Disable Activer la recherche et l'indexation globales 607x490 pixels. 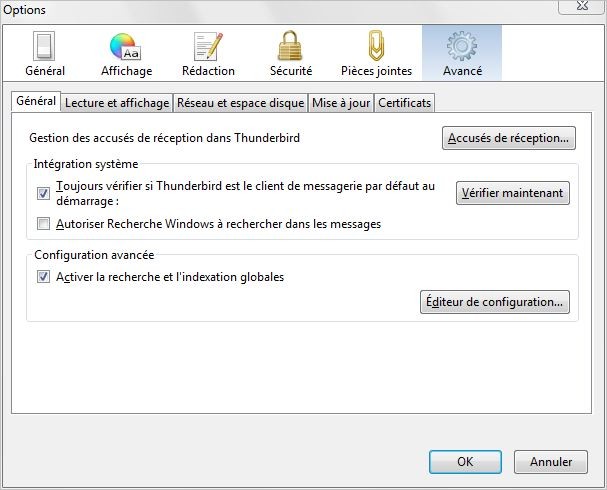point(43,277)
